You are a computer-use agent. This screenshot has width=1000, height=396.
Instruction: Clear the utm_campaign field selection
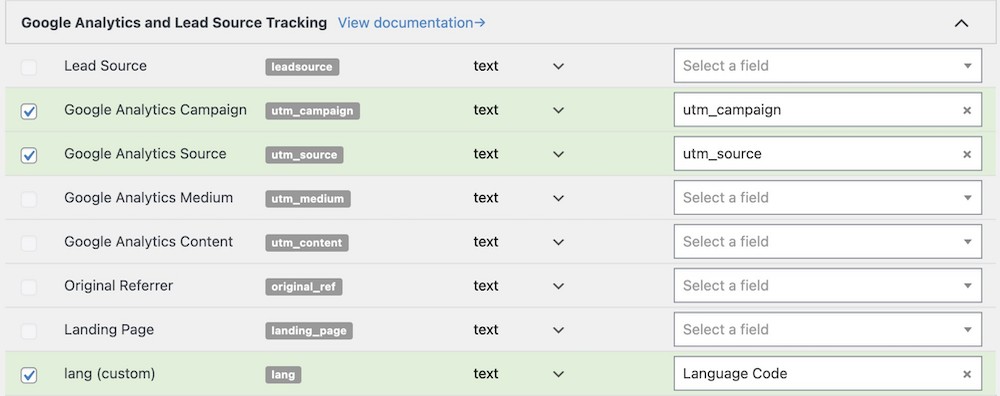(967, 110)
